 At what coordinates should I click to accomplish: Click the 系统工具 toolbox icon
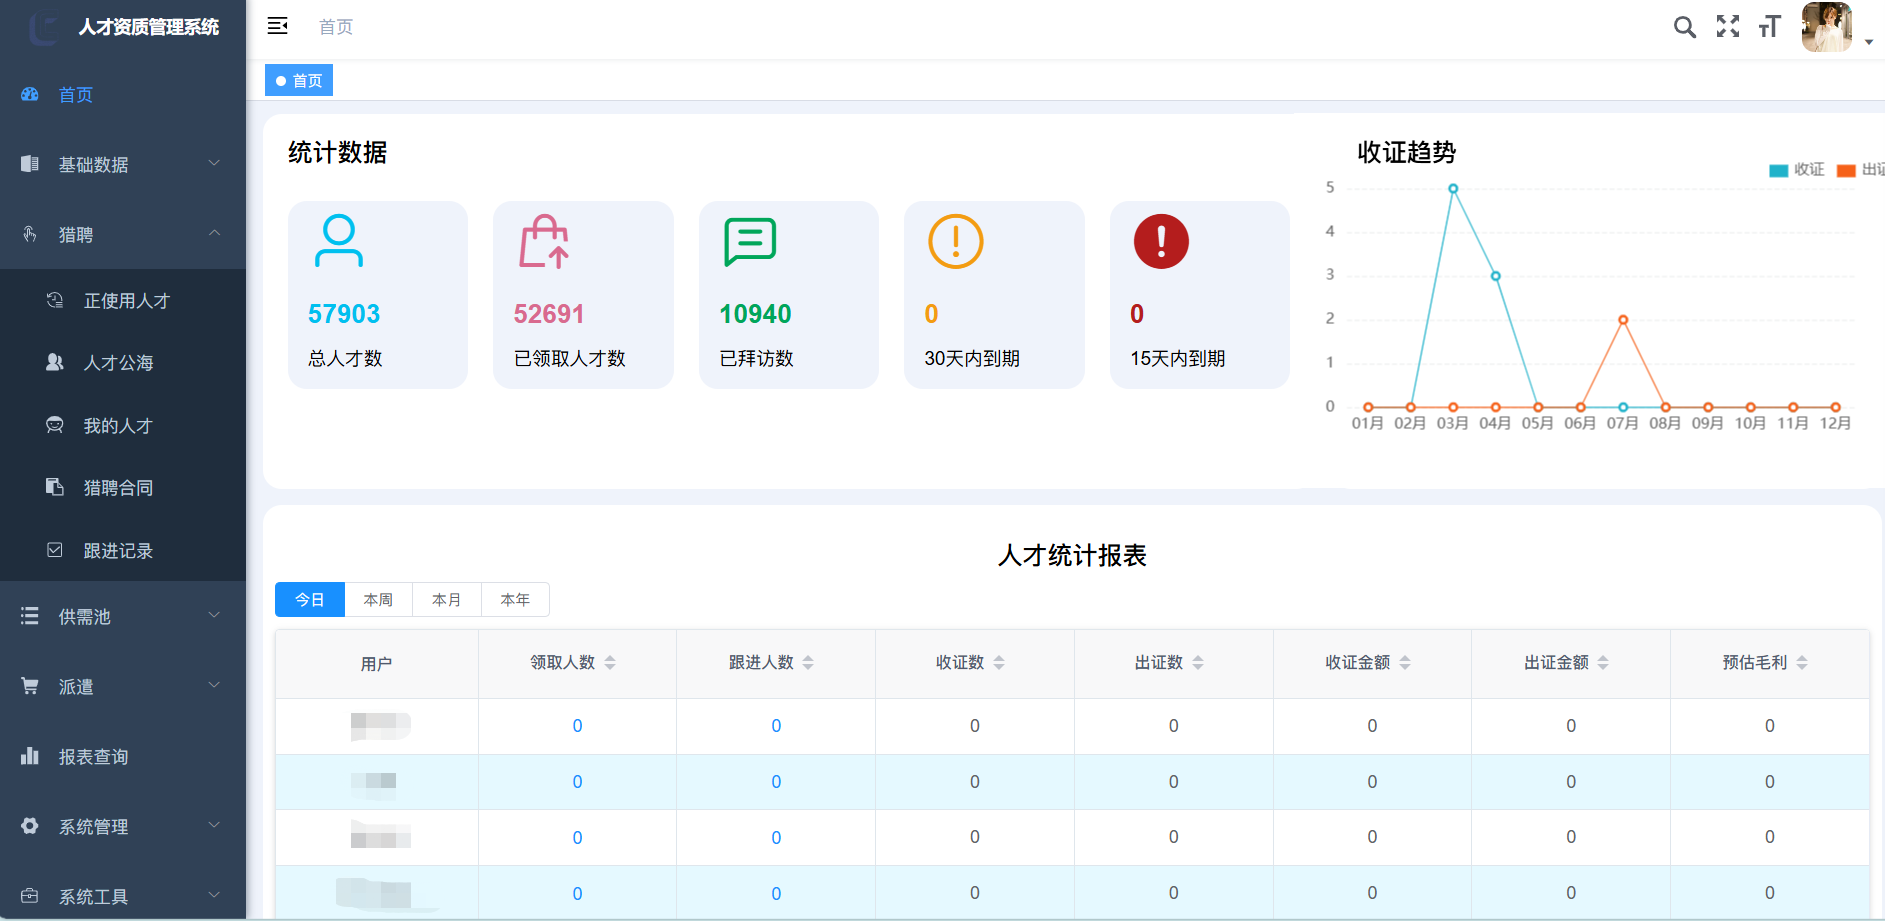30,896
